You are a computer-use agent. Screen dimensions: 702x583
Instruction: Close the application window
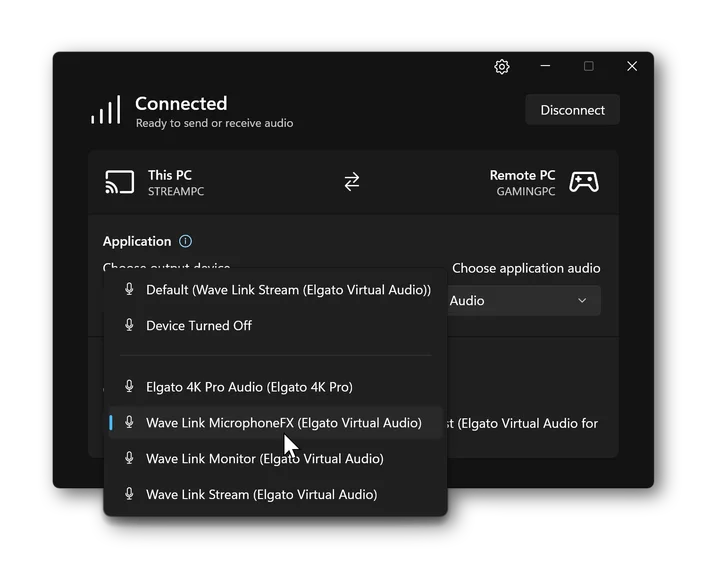(x=632, y=66)
